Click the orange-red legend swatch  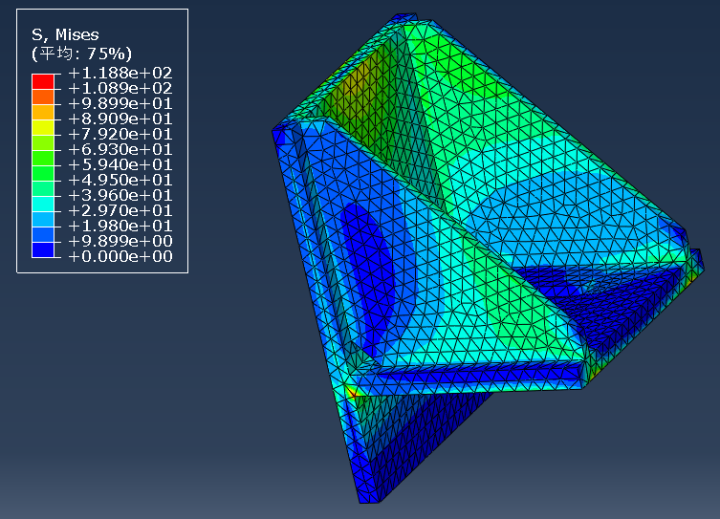pyautogui.click(x=43, y=96)
